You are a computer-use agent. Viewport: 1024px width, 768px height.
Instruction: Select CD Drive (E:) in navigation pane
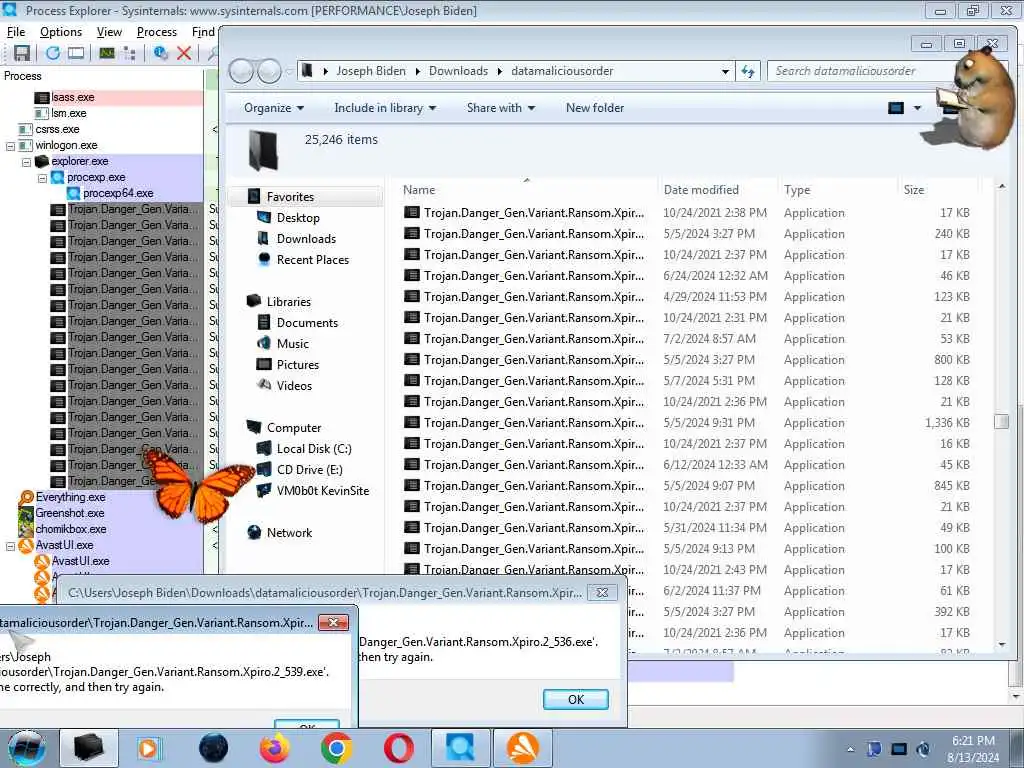pyautogui.click(x=310, y=470)
